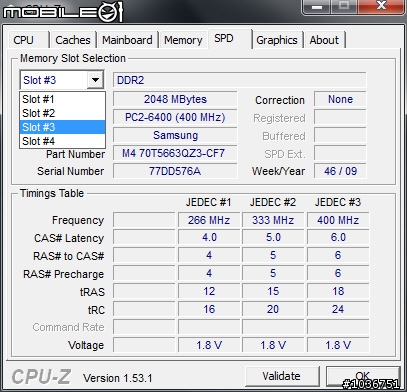This screenshot has width=407, height=392.
Task: Click the empty Registered field
Action: click(x=340, y=117)
